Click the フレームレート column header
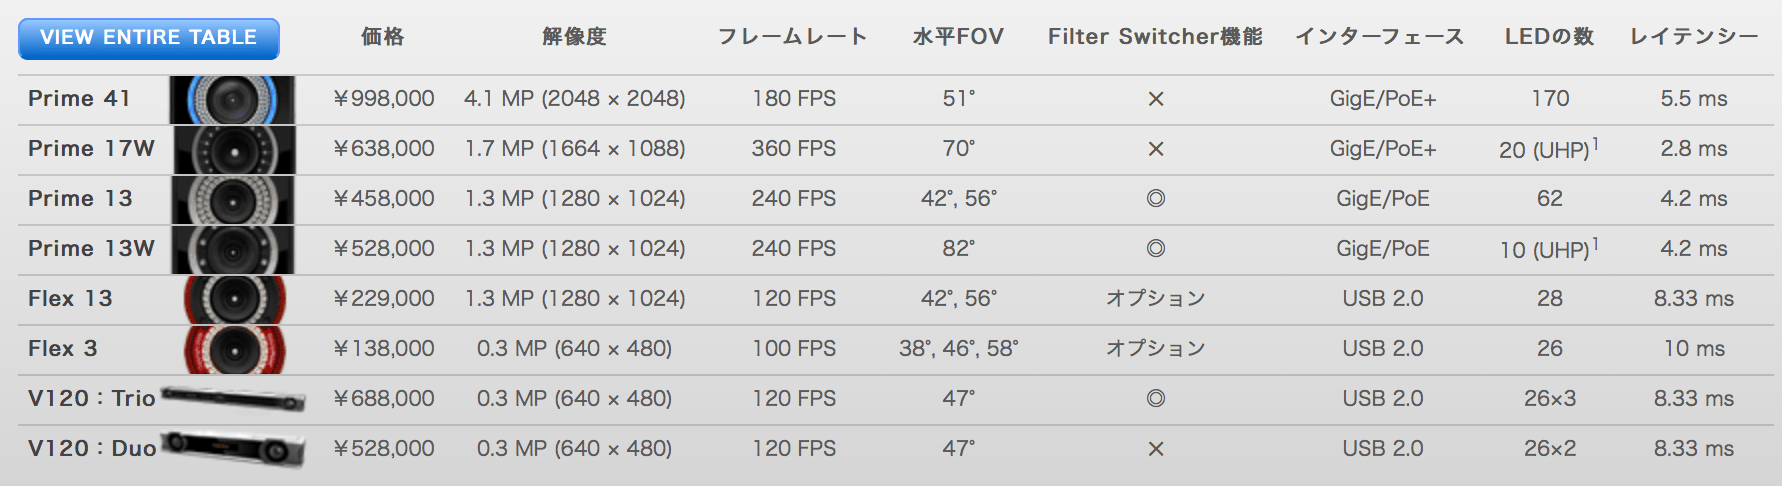Image resolution: width=1782 pixels, height=486 pixels. 792,37
